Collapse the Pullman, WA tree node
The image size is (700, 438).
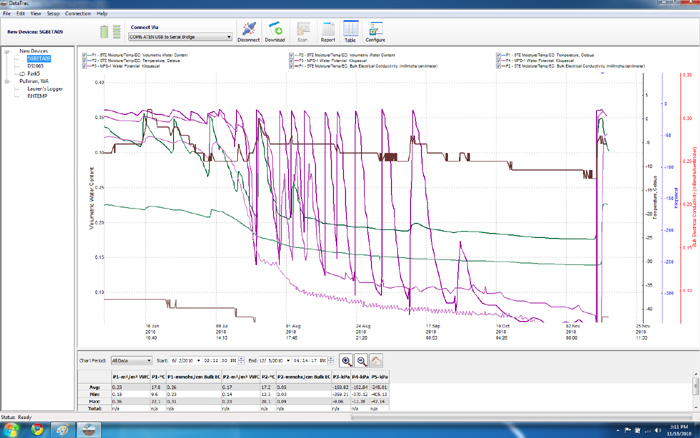pyautogui.click(x=7, y=82)
